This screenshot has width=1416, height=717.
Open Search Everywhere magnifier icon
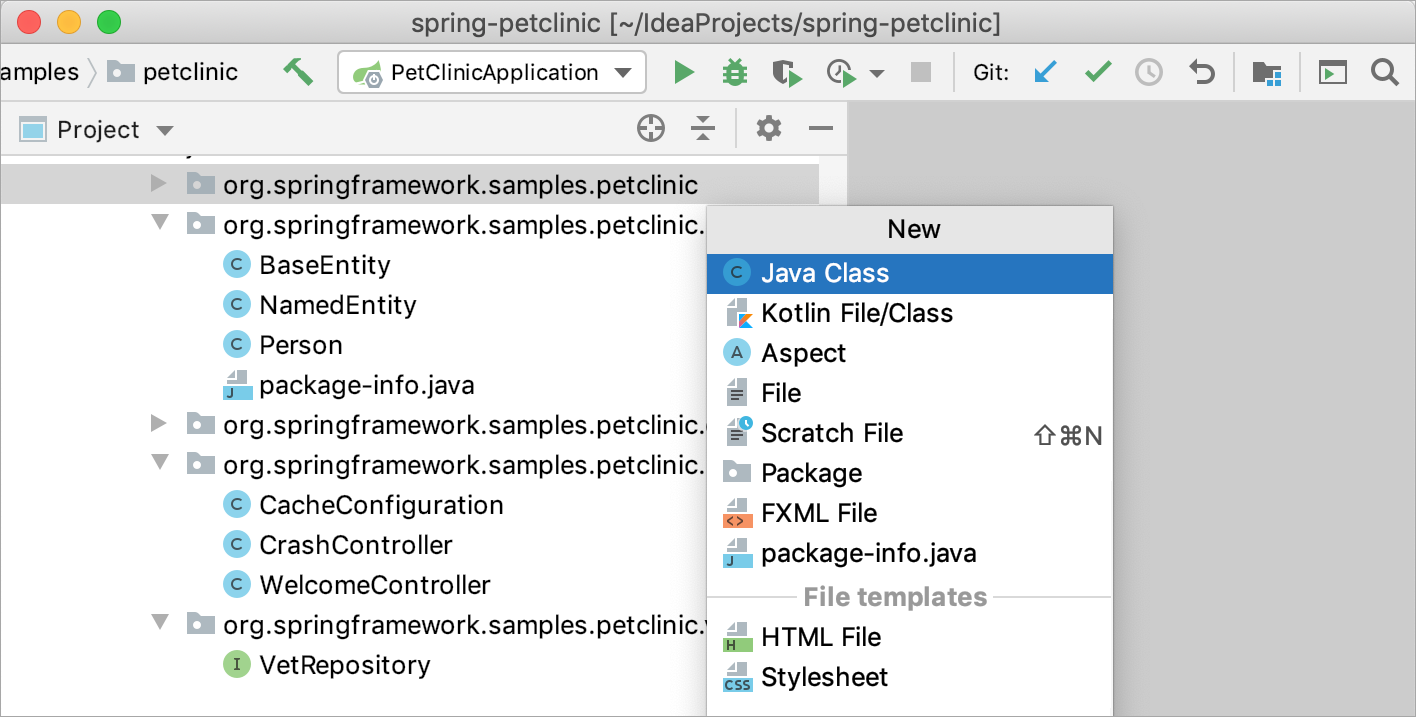[x=1384, y=72]
